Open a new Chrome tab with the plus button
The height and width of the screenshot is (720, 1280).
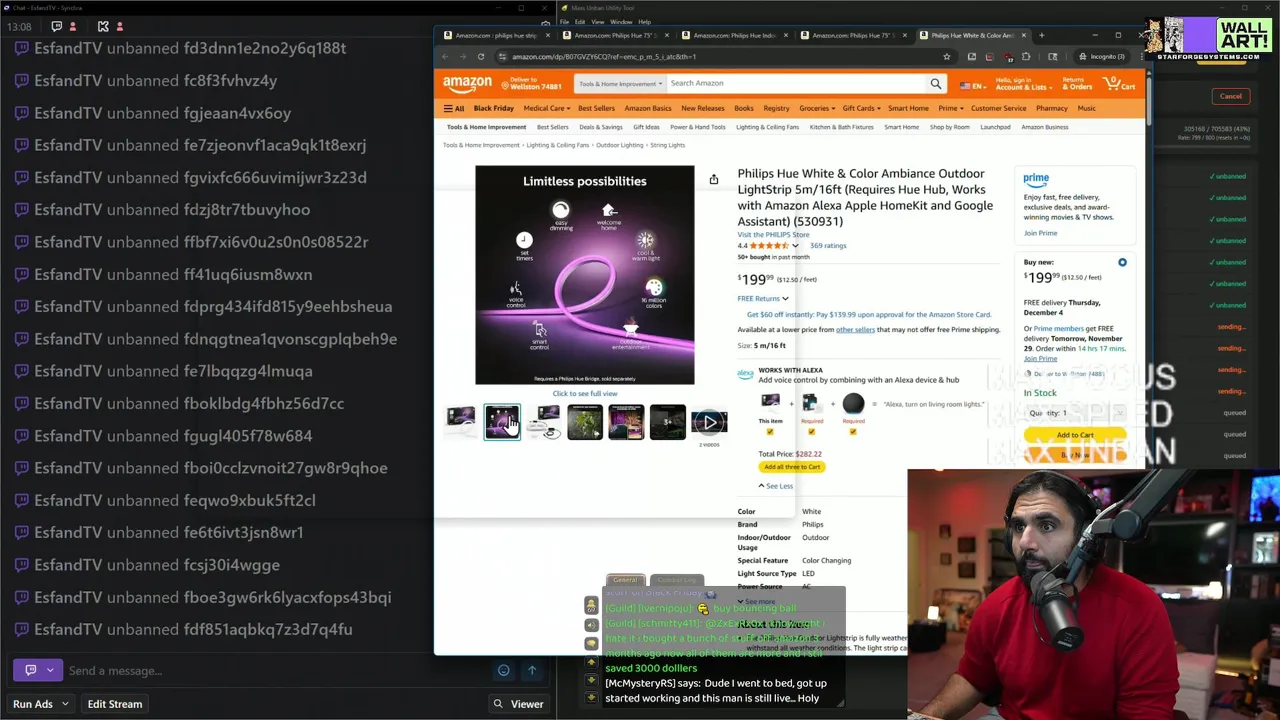1041,35
